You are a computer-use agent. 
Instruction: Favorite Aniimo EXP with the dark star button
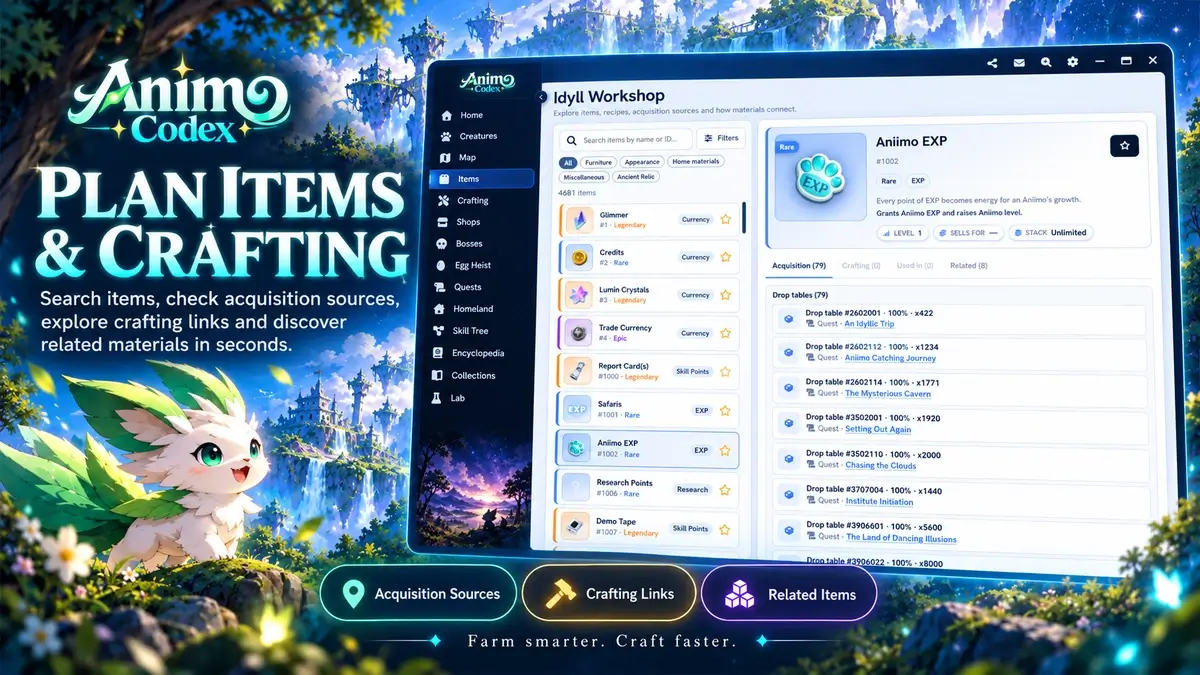[x=1125, y=146]
